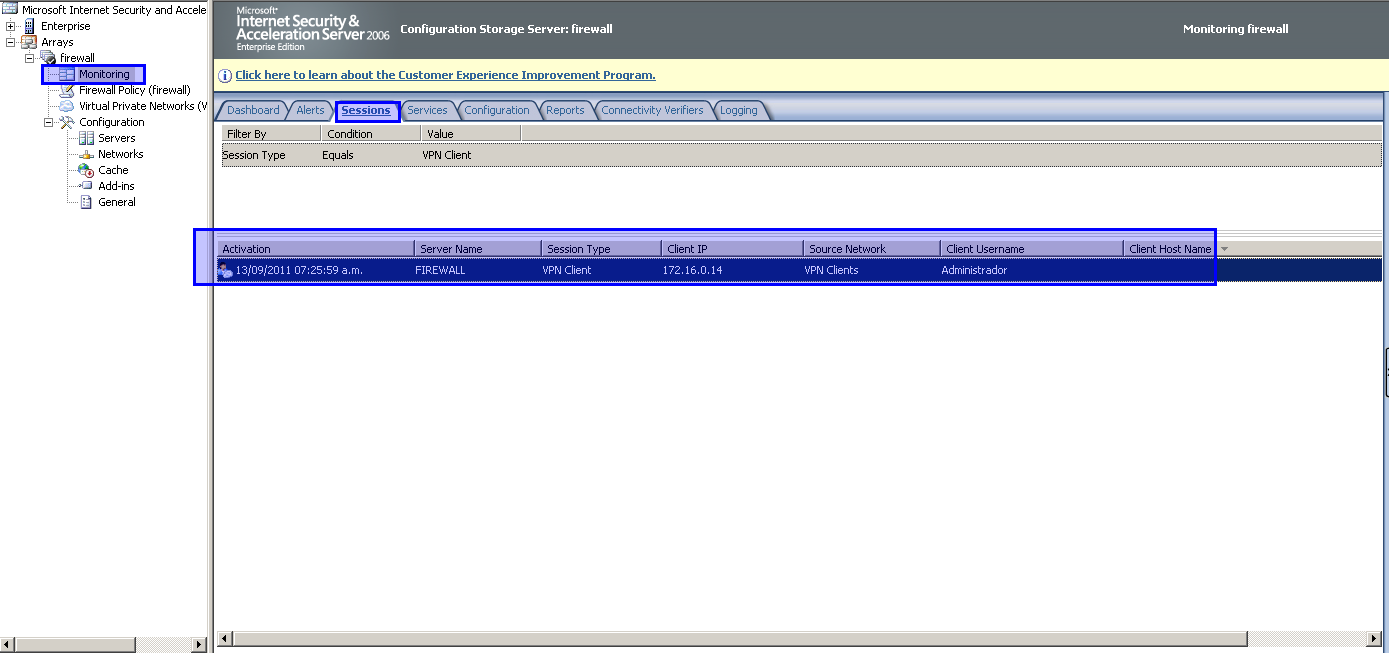Select the Servers tree item
Screen dimensions: 1389x653
pos(116,138)
